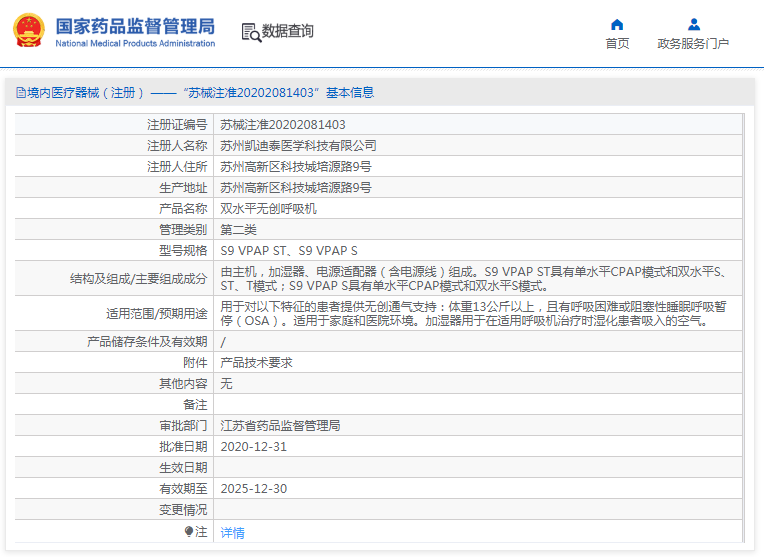Click the document icon before 境内医疗器械

(20, 93)
